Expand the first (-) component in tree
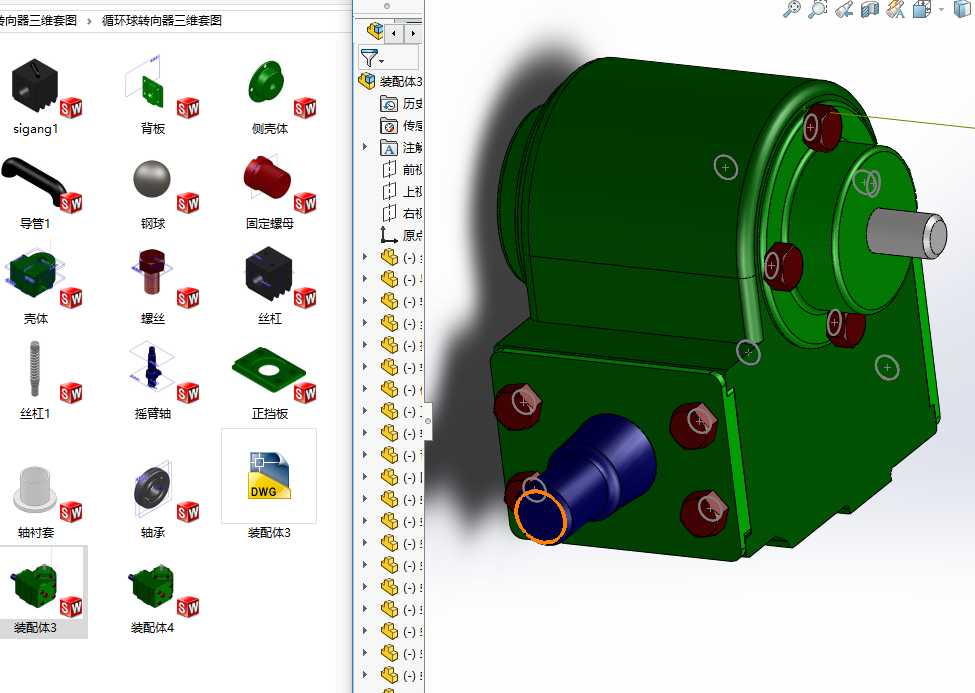 pos(365,257)
